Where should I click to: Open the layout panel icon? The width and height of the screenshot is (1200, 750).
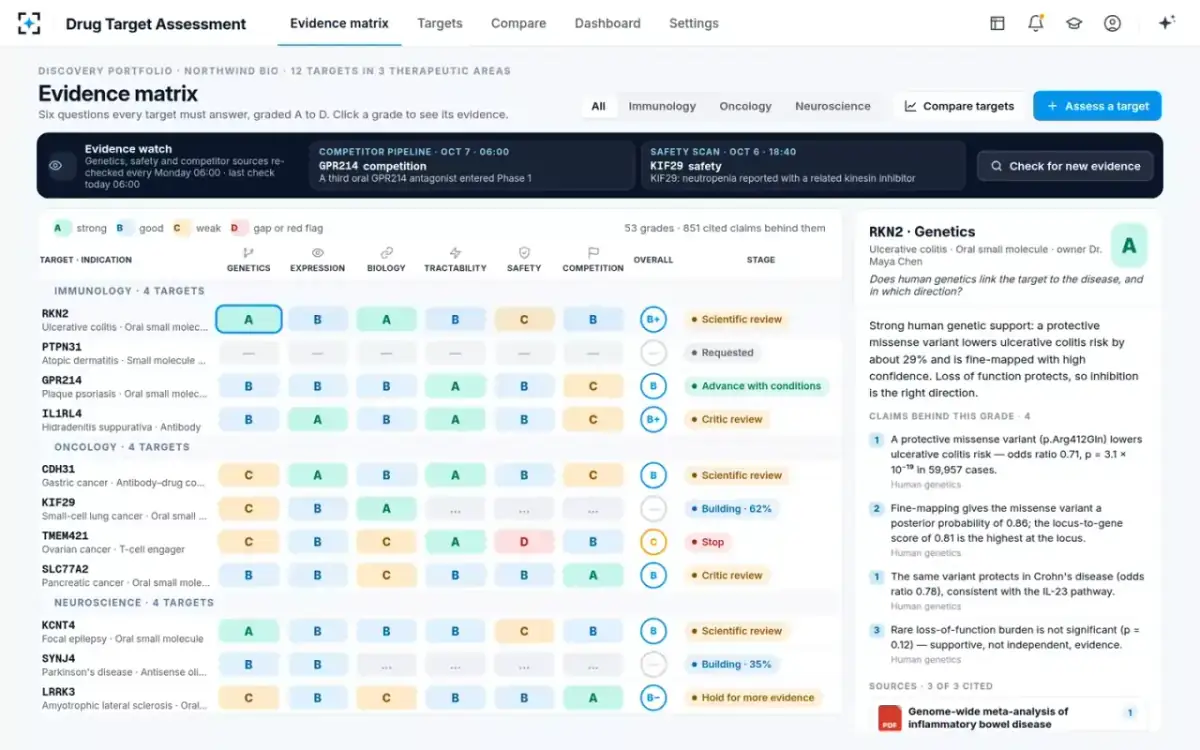(x=997, y=23)
